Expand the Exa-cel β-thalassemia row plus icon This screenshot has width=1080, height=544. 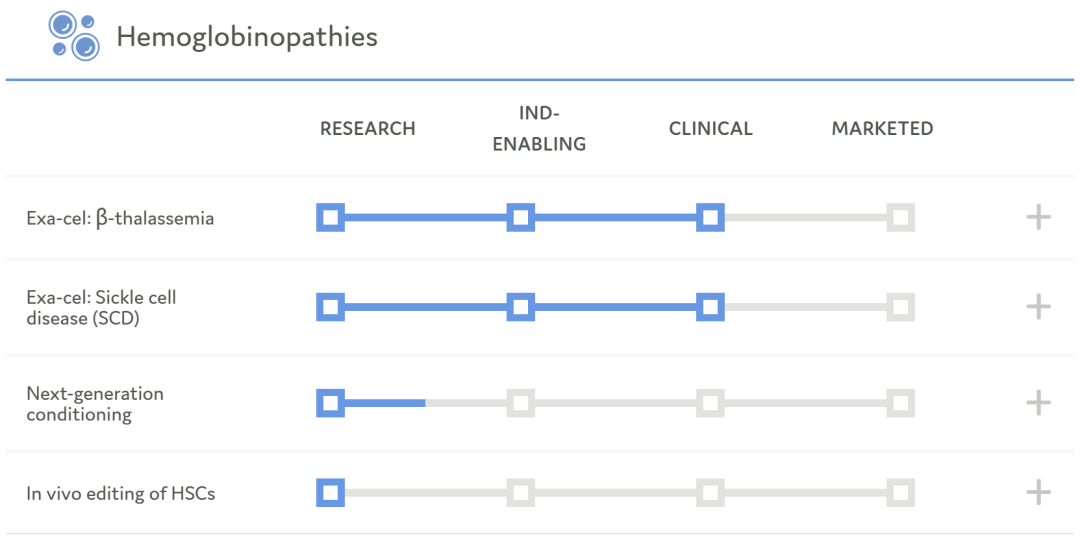[x=1038, y=218]
